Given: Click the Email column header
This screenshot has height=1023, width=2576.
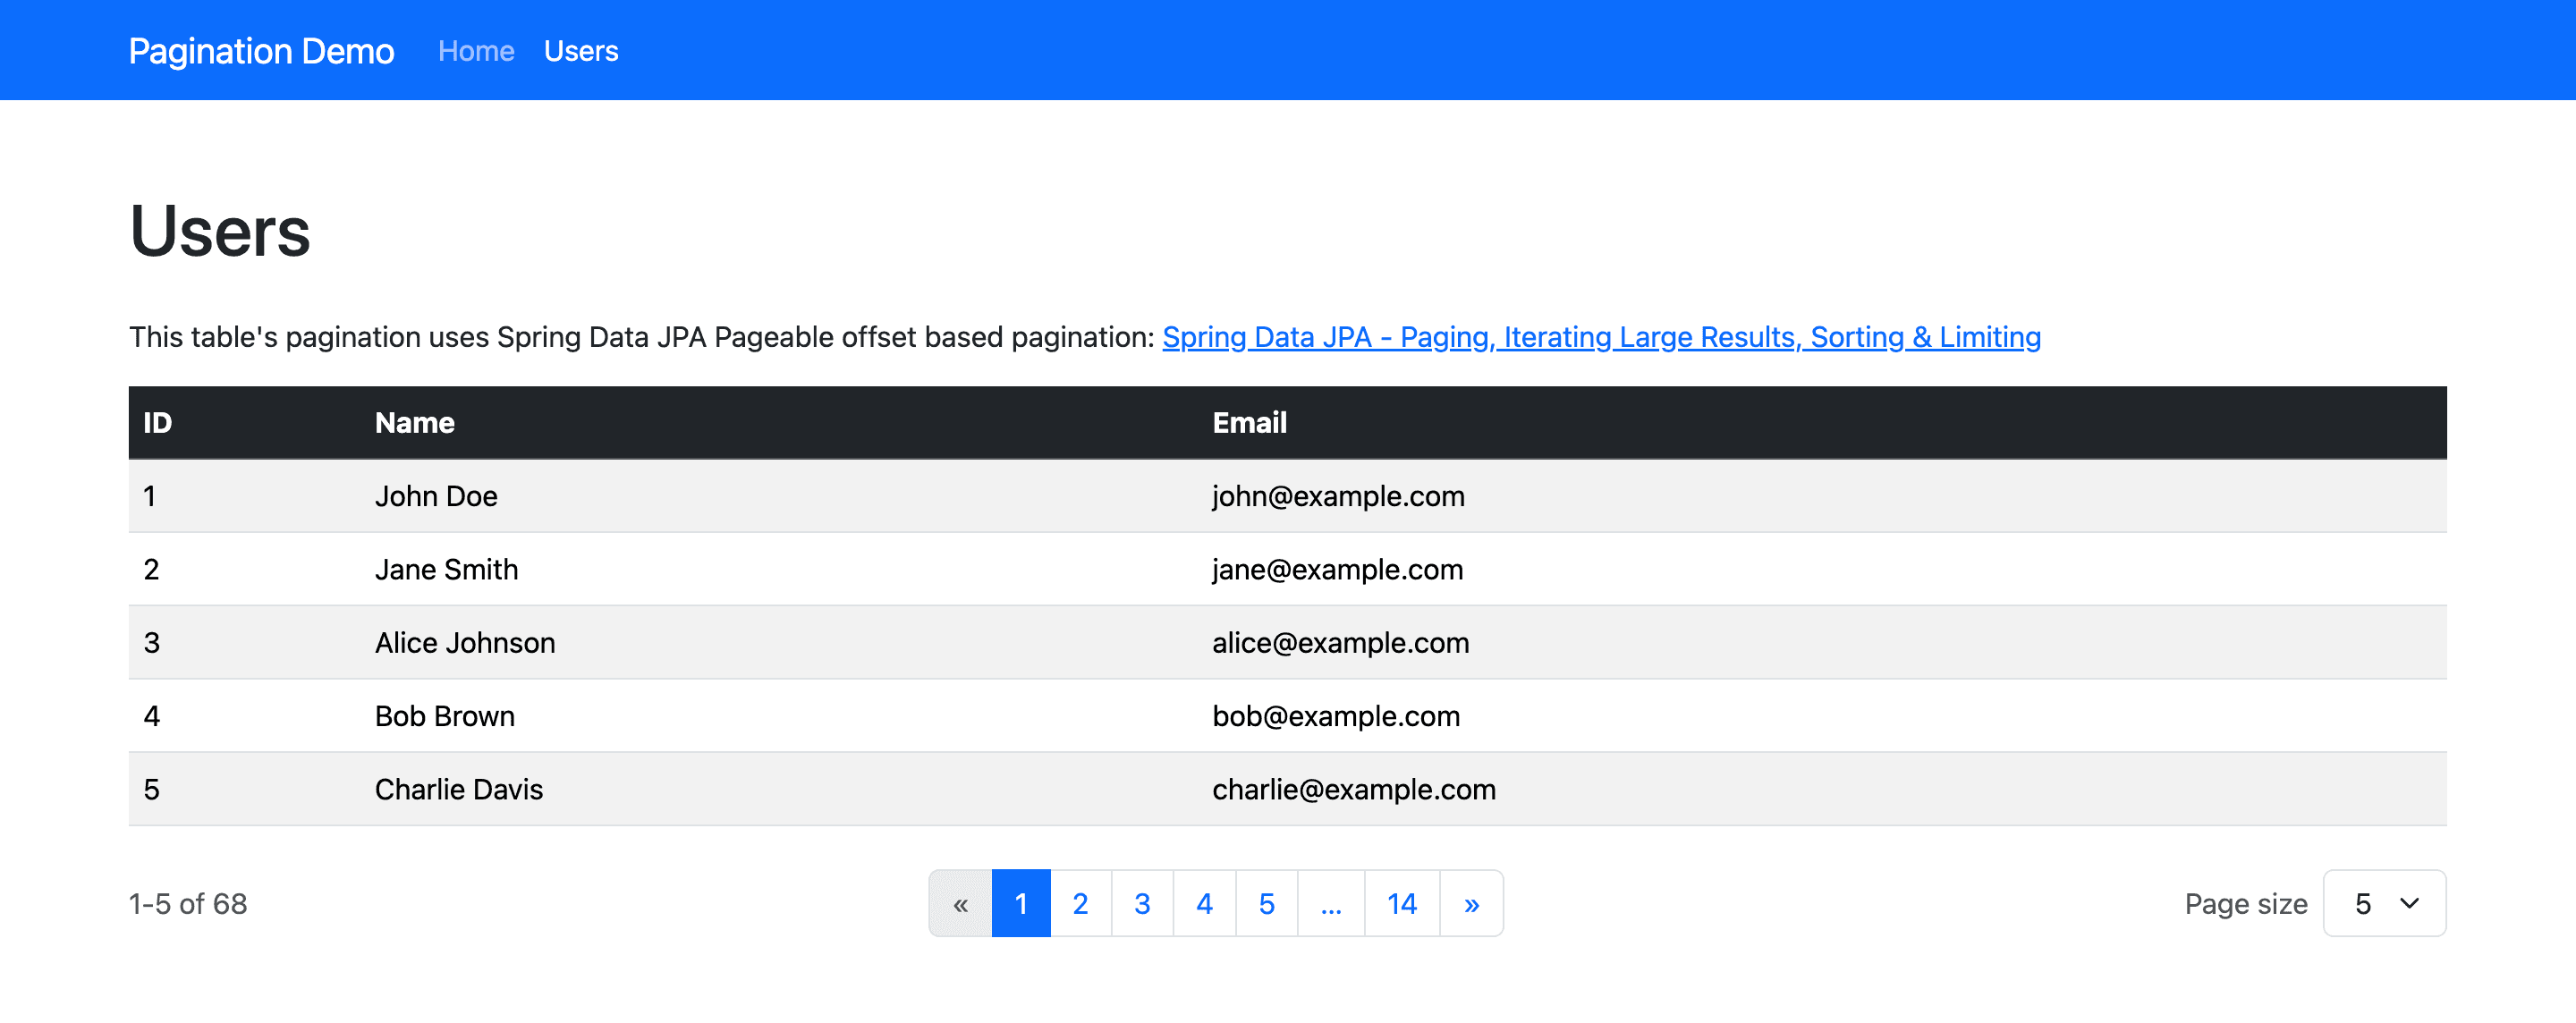Looking at the screenshot, I should [1249, 422].
